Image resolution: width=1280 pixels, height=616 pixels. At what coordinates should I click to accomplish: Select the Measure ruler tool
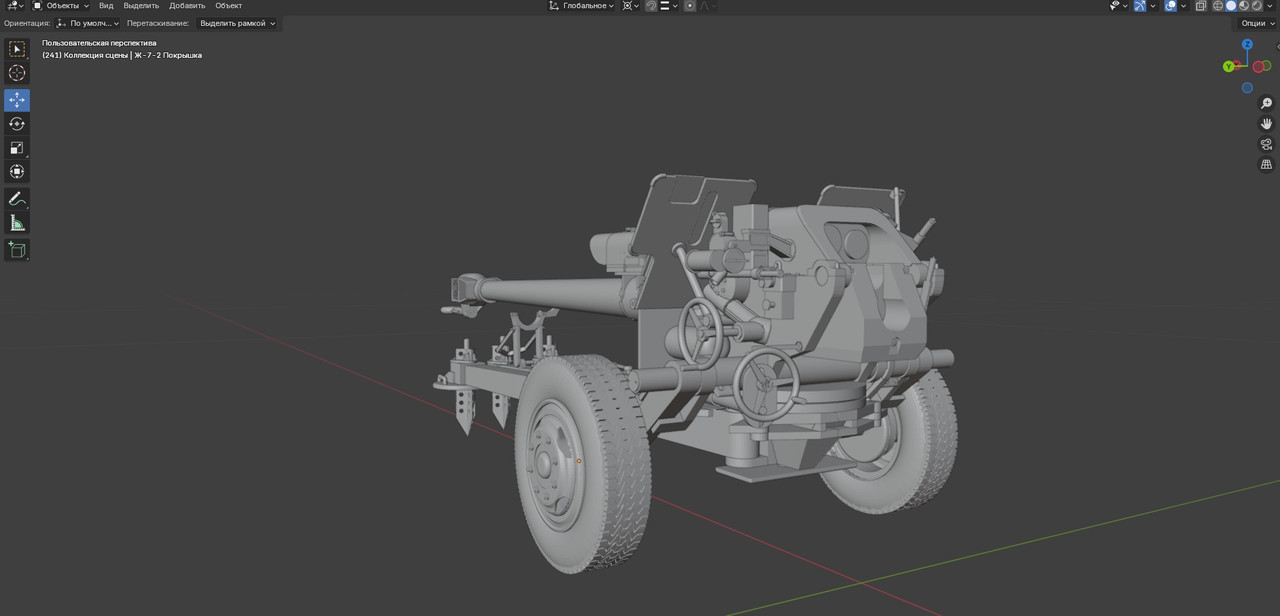17,223
